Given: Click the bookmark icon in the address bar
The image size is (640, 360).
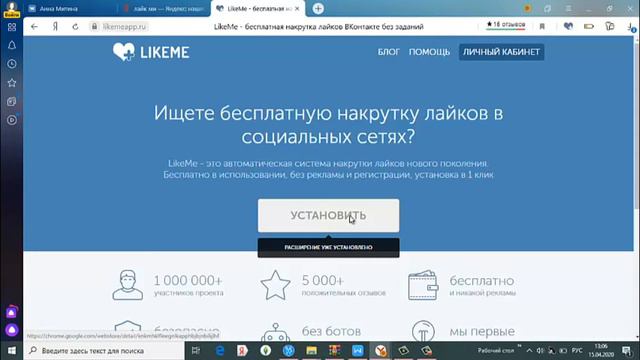Looking at the screenshot, I should pyautogui.click(x=542, y=27).
